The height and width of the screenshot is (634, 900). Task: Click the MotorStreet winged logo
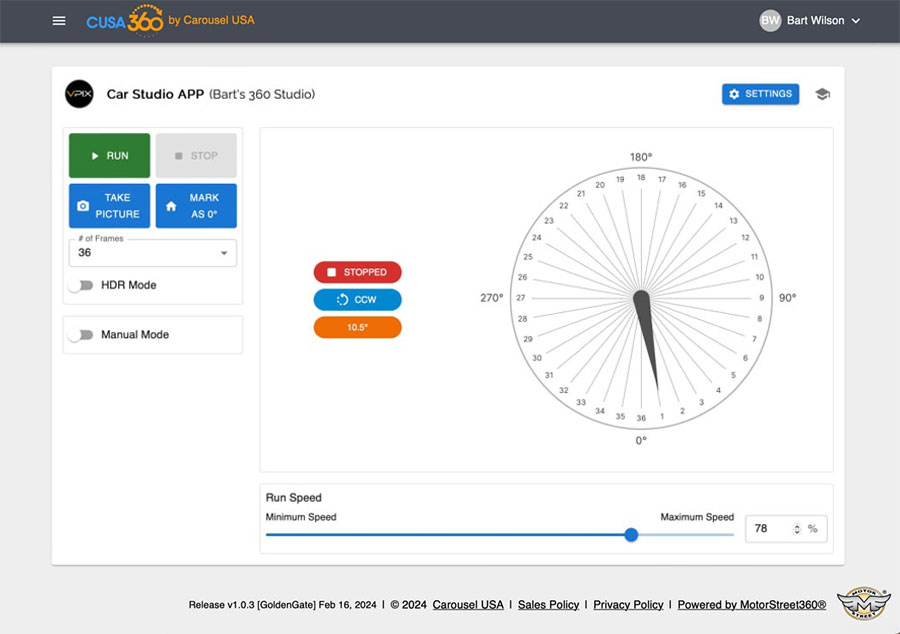click(x=862, y=605)
